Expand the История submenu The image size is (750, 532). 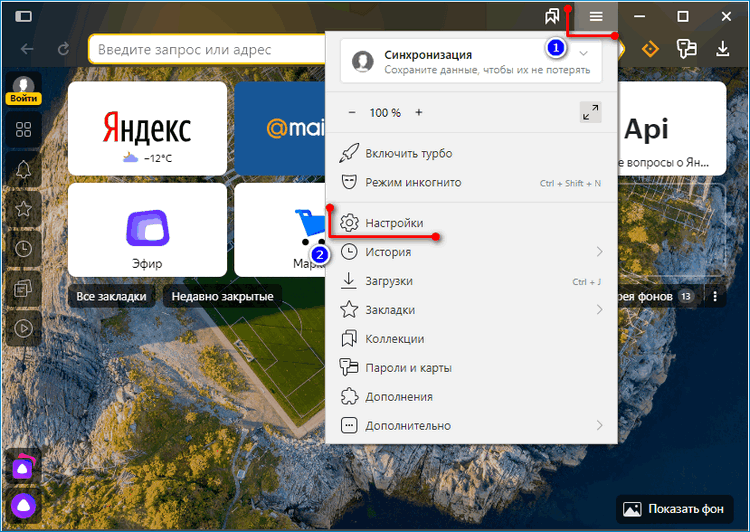599,251
